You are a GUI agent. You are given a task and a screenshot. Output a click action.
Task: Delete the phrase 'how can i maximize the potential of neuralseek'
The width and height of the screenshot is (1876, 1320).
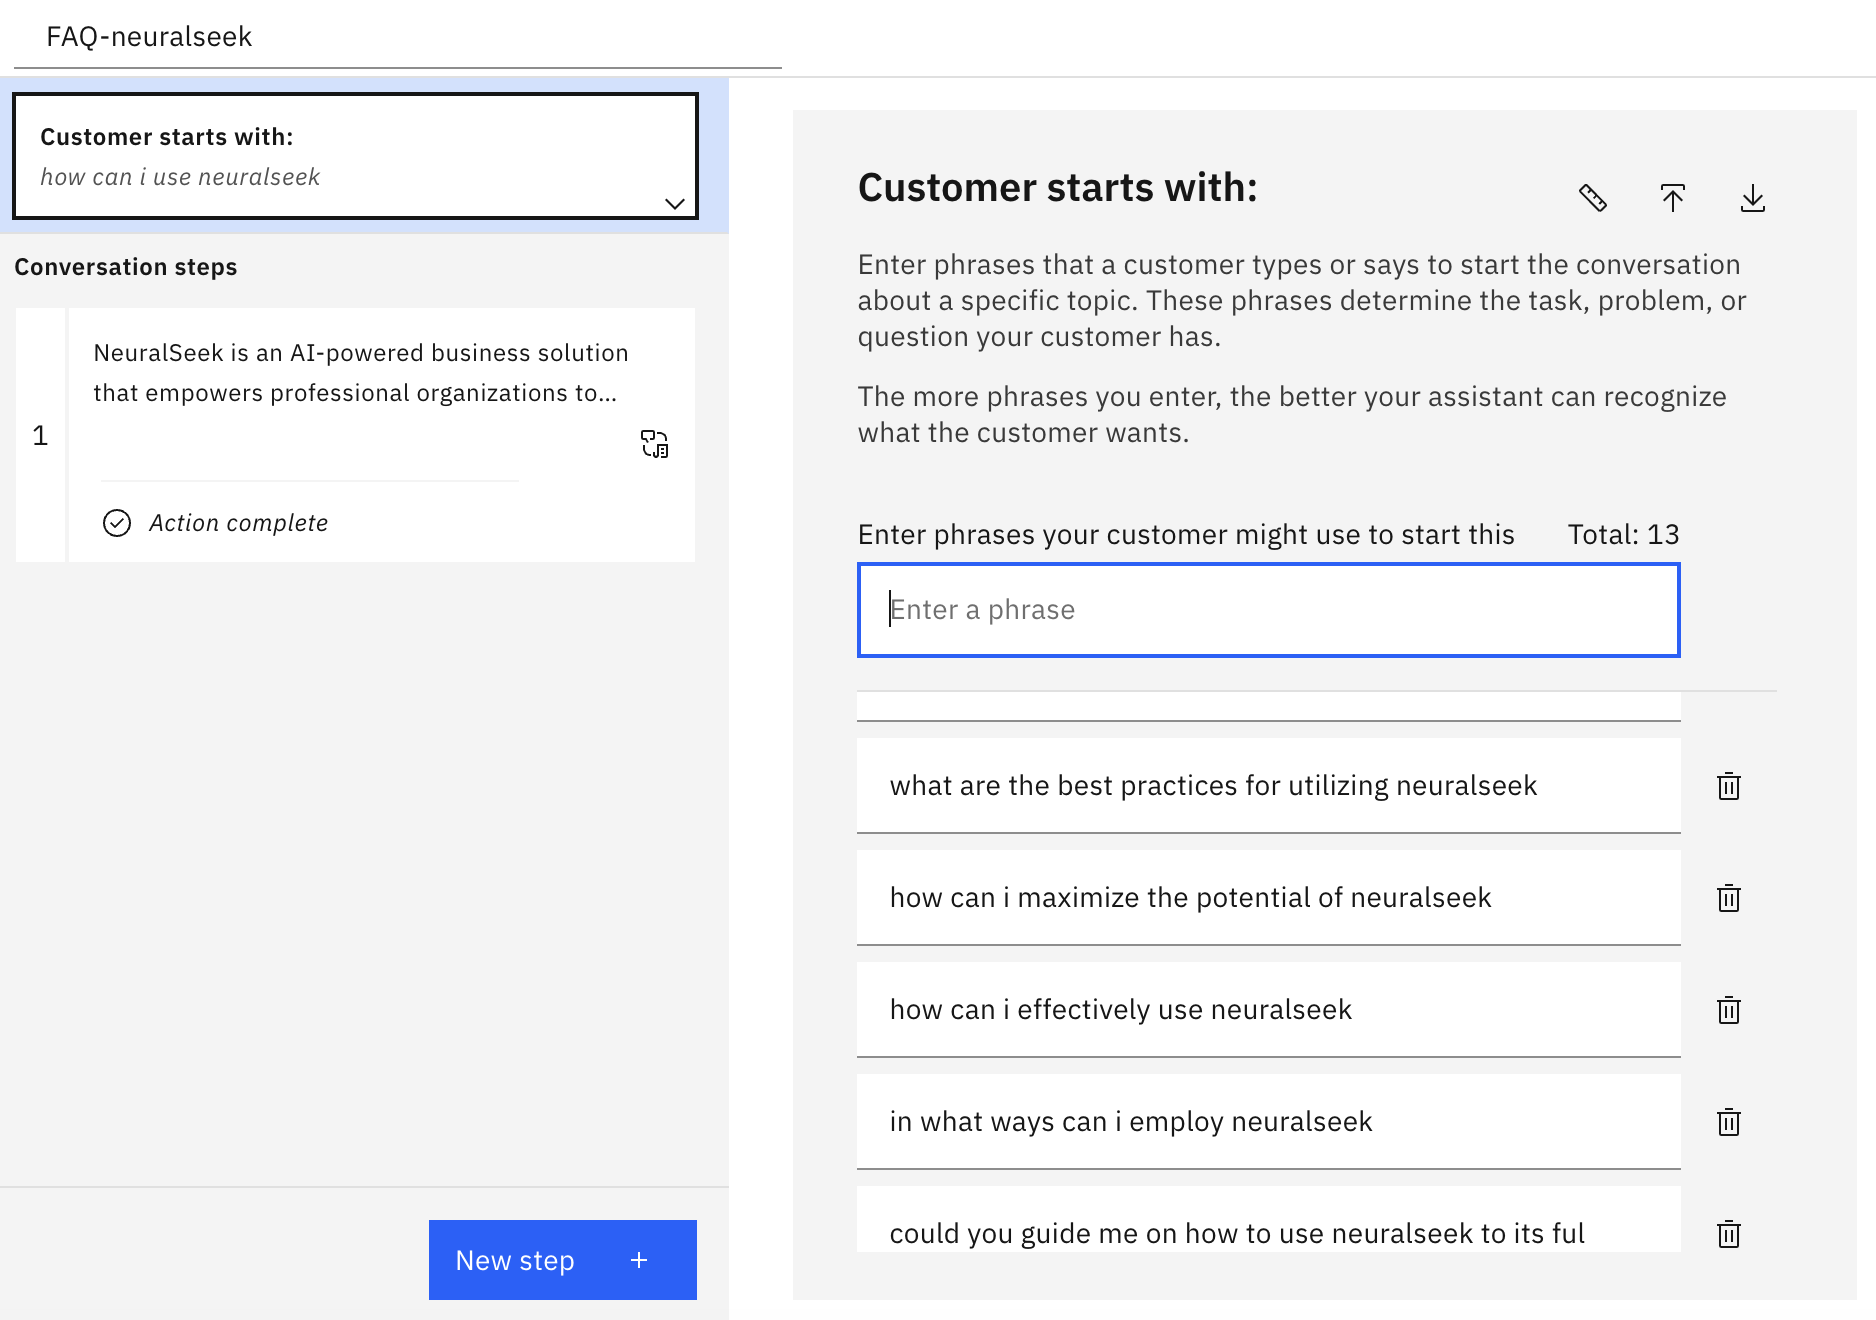click(1729, 898)
